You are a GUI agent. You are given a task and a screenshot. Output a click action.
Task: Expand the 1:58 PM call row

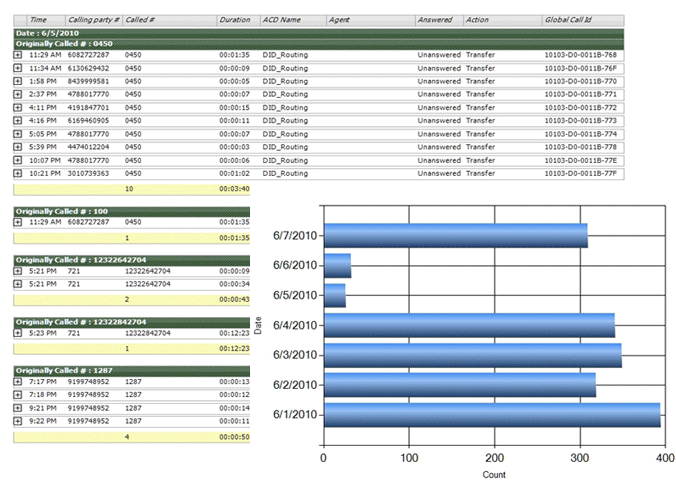(x=18, y=81)
